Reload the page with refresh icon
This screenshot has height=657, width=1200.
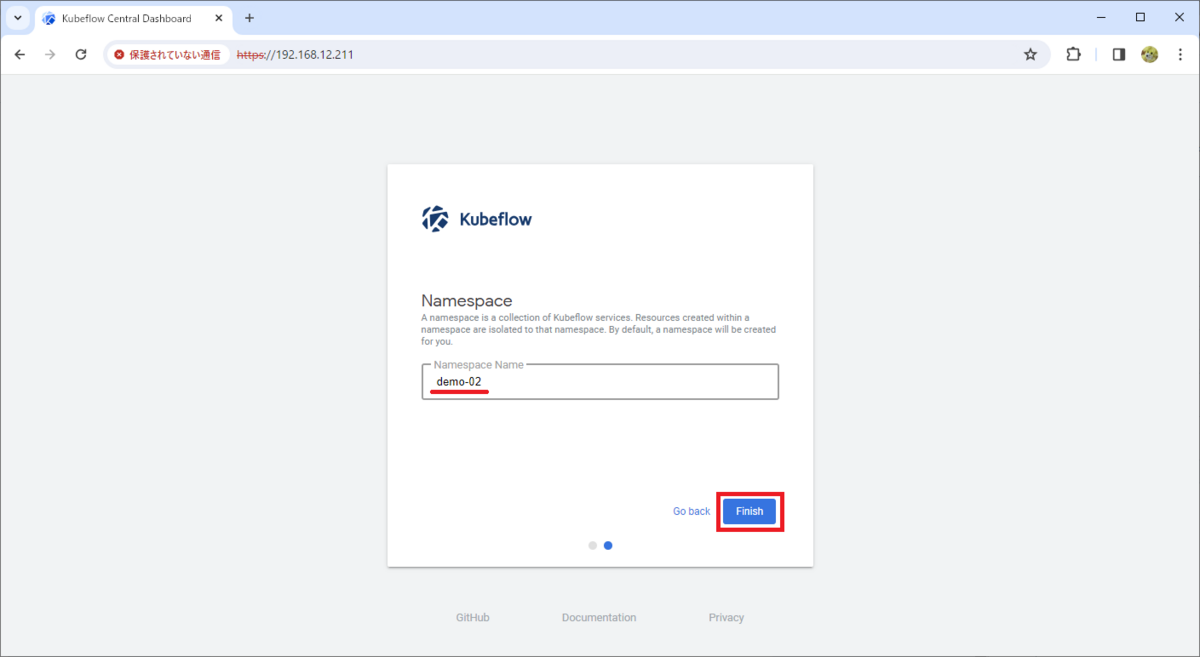point(81,54)
